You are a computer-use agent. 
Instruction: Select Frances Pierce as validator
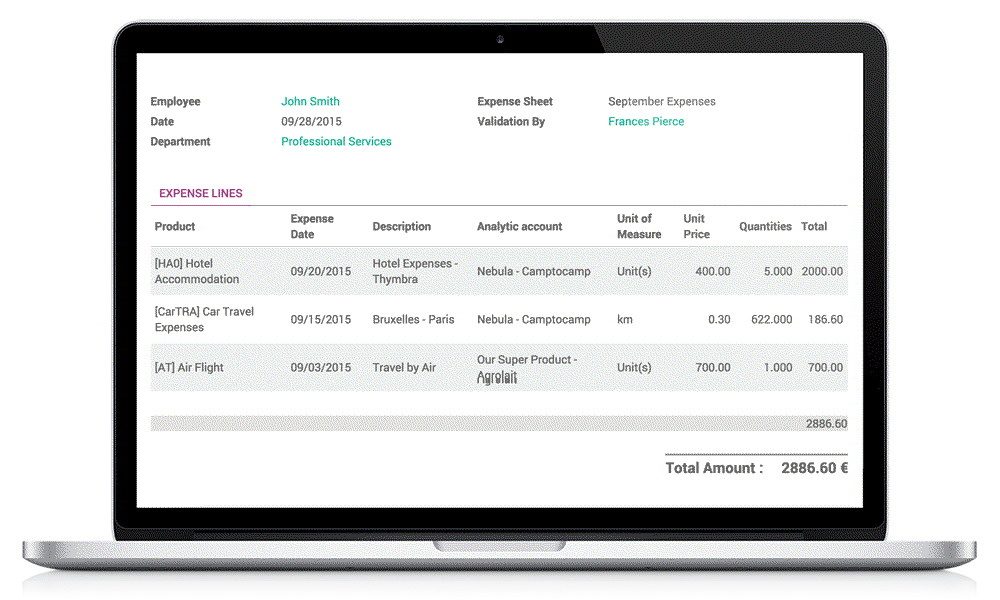(647, 121)
